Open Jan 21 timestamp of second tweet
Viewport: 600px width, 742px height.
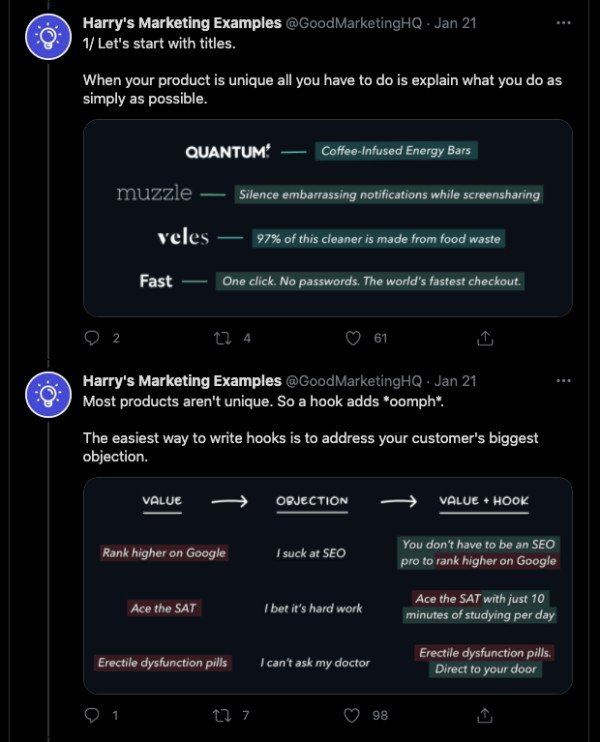tap(455, 381)
